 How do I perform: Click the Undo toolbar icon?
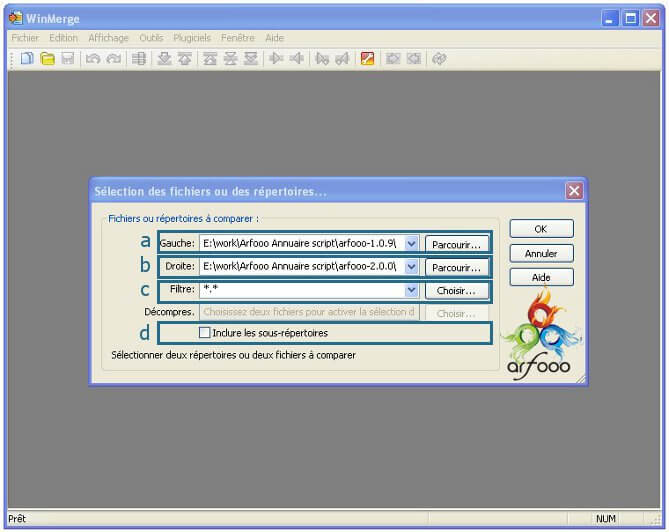(93, 59)
